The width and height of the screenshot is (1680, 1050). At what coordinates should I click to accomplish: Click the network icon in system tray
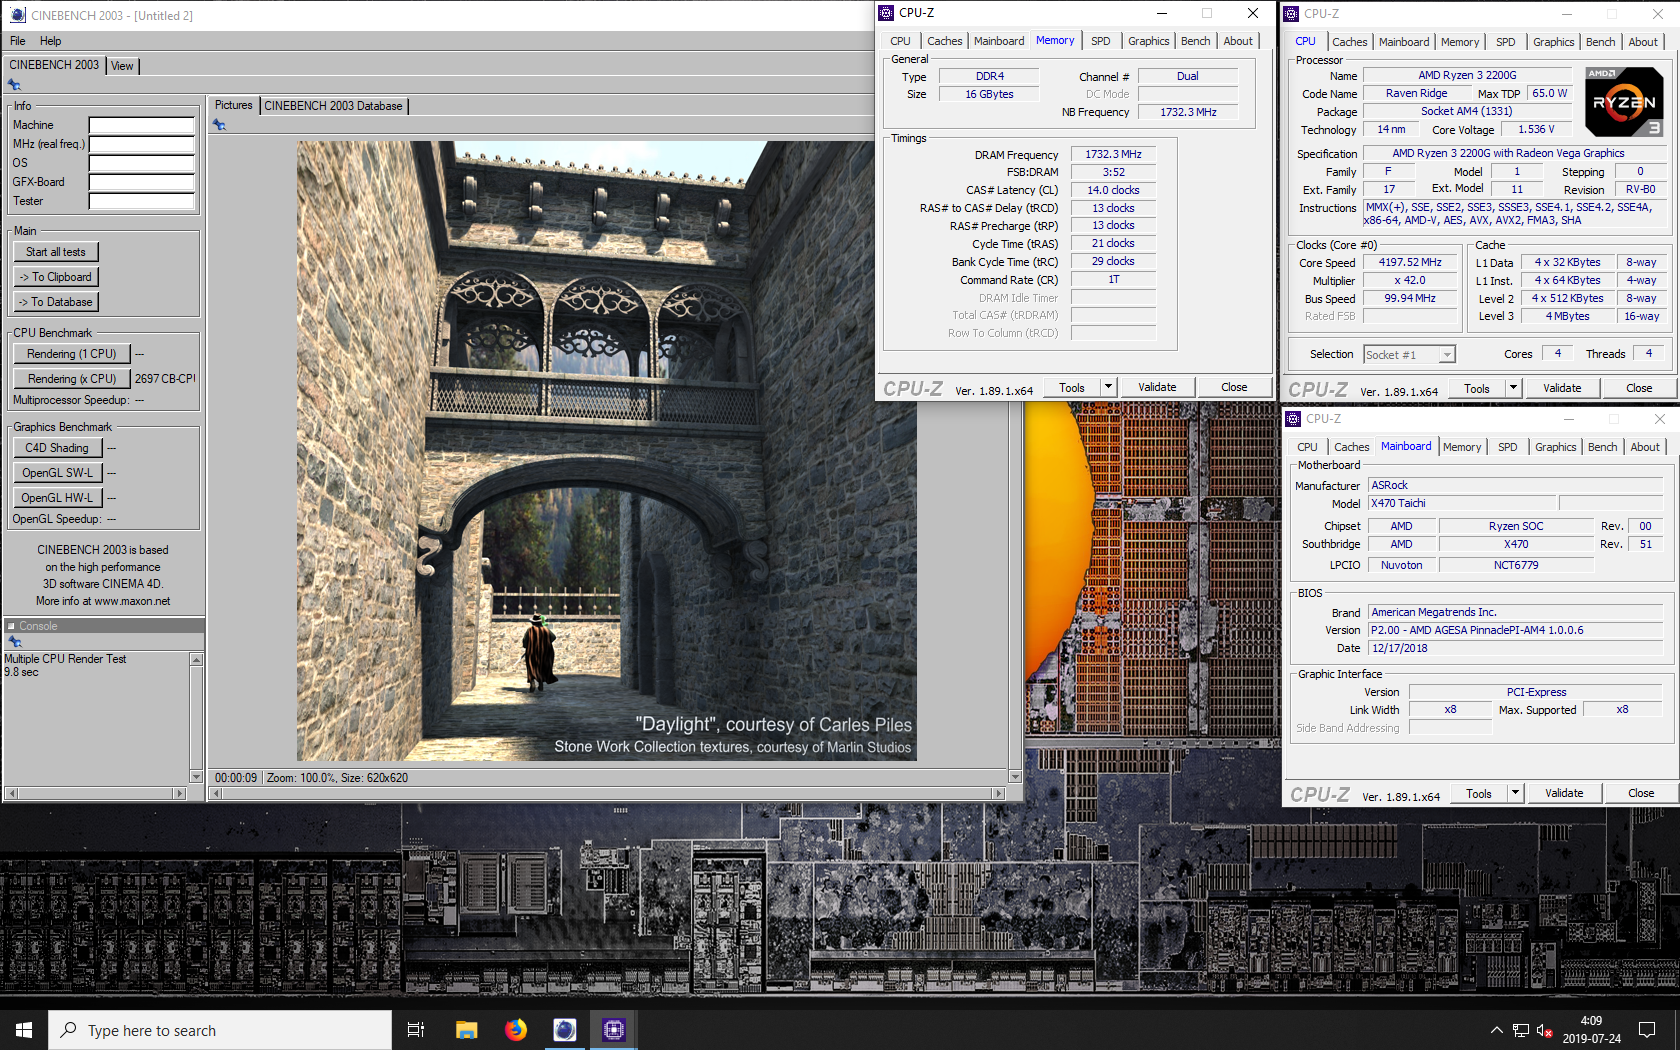(1520, 1030)
